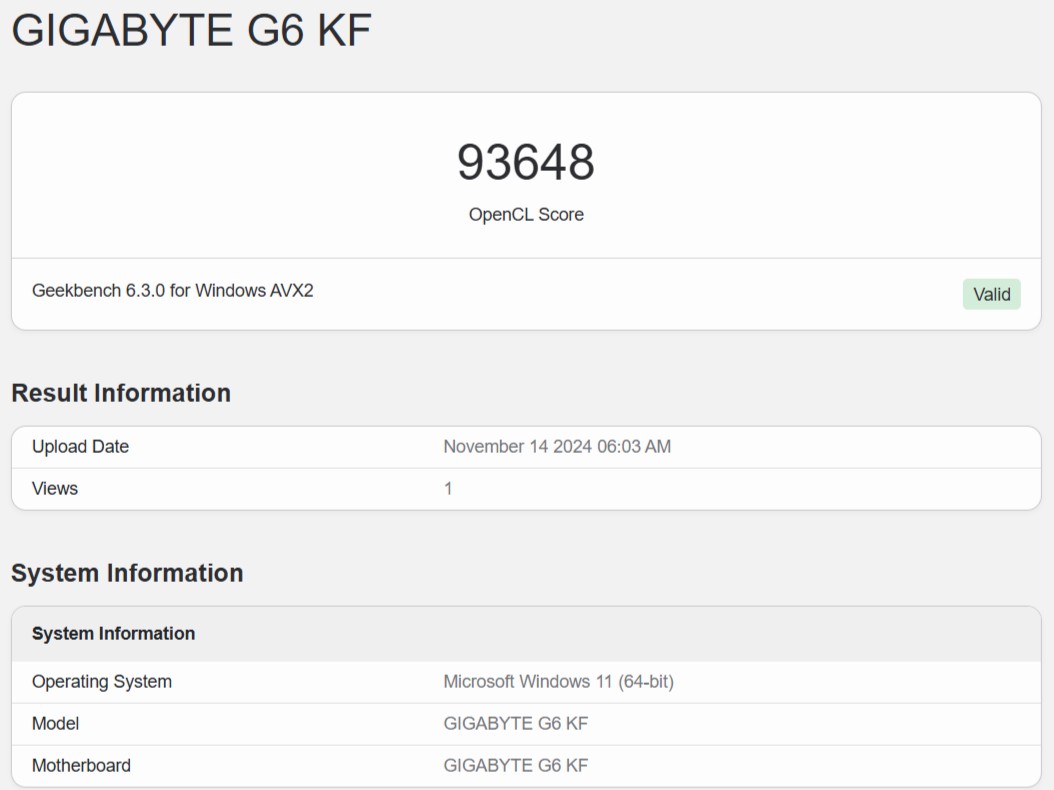
Task: Select the Motherboard value GIGABYTE G6 KF
Action: point(516,765)
